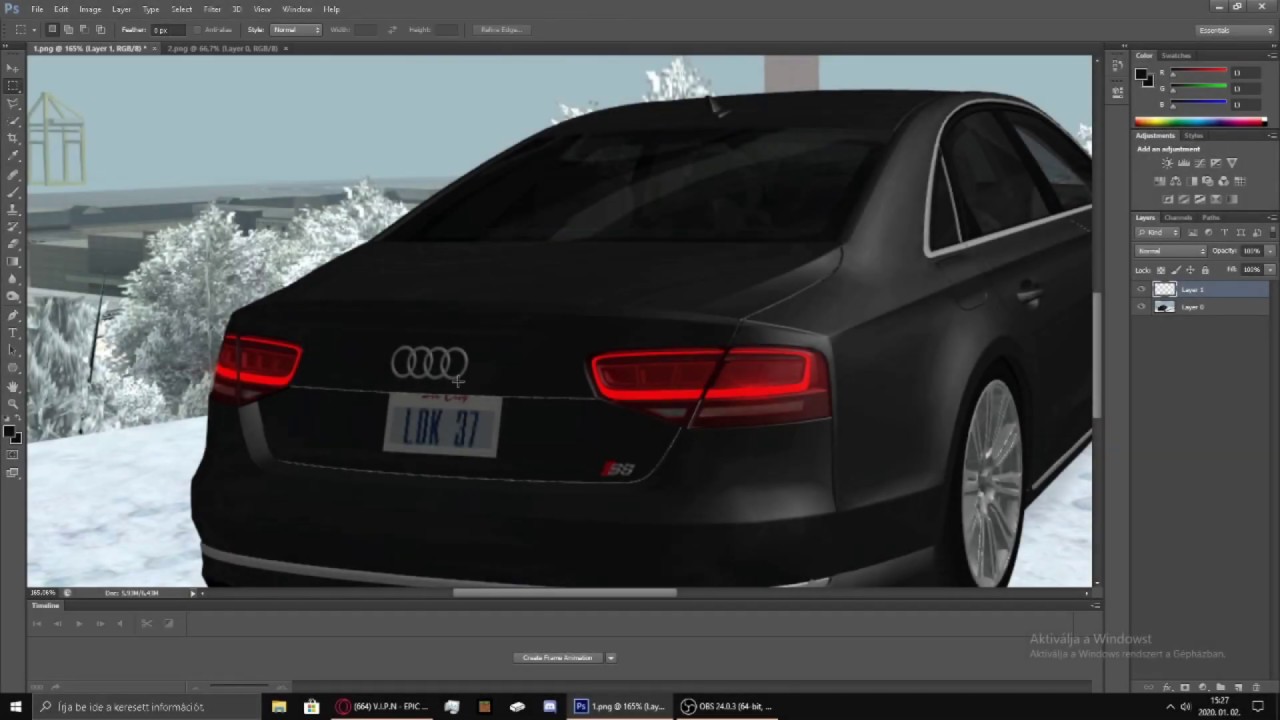Select the Move tool
1280x720 pixels.
point(14,68)
